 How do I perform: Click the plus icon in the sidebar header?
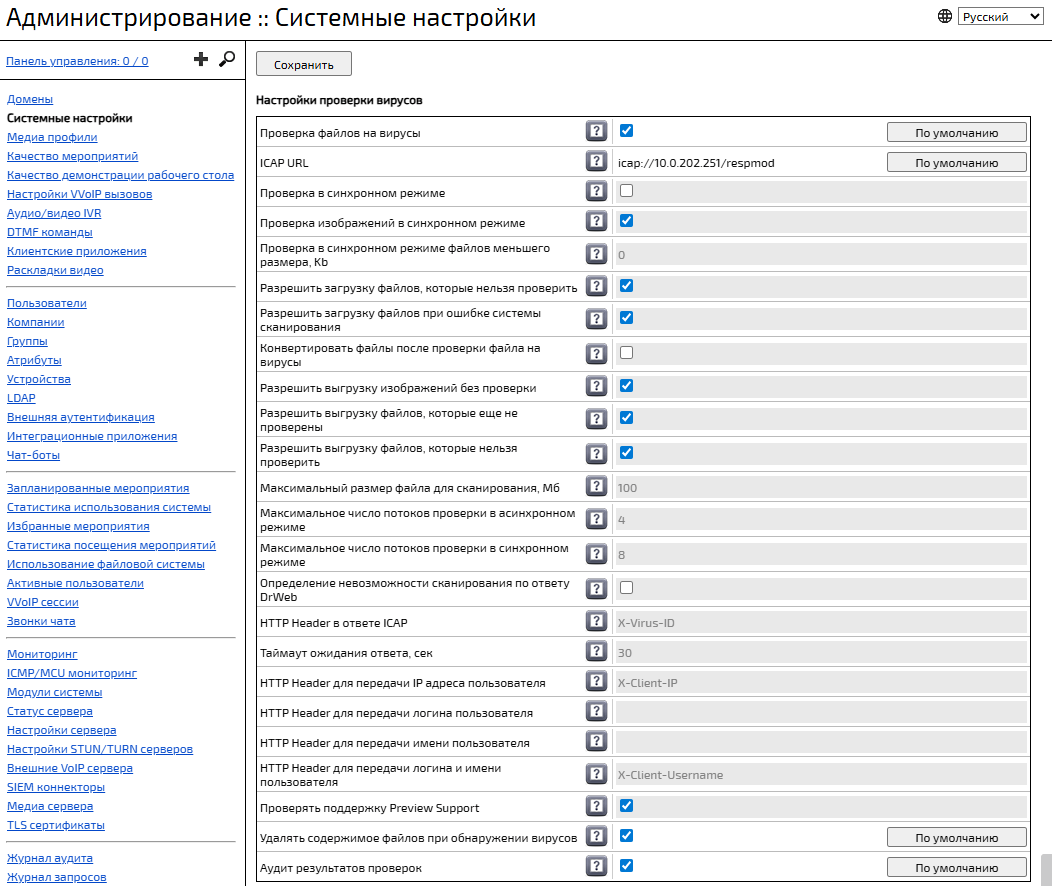coord(201,60)
